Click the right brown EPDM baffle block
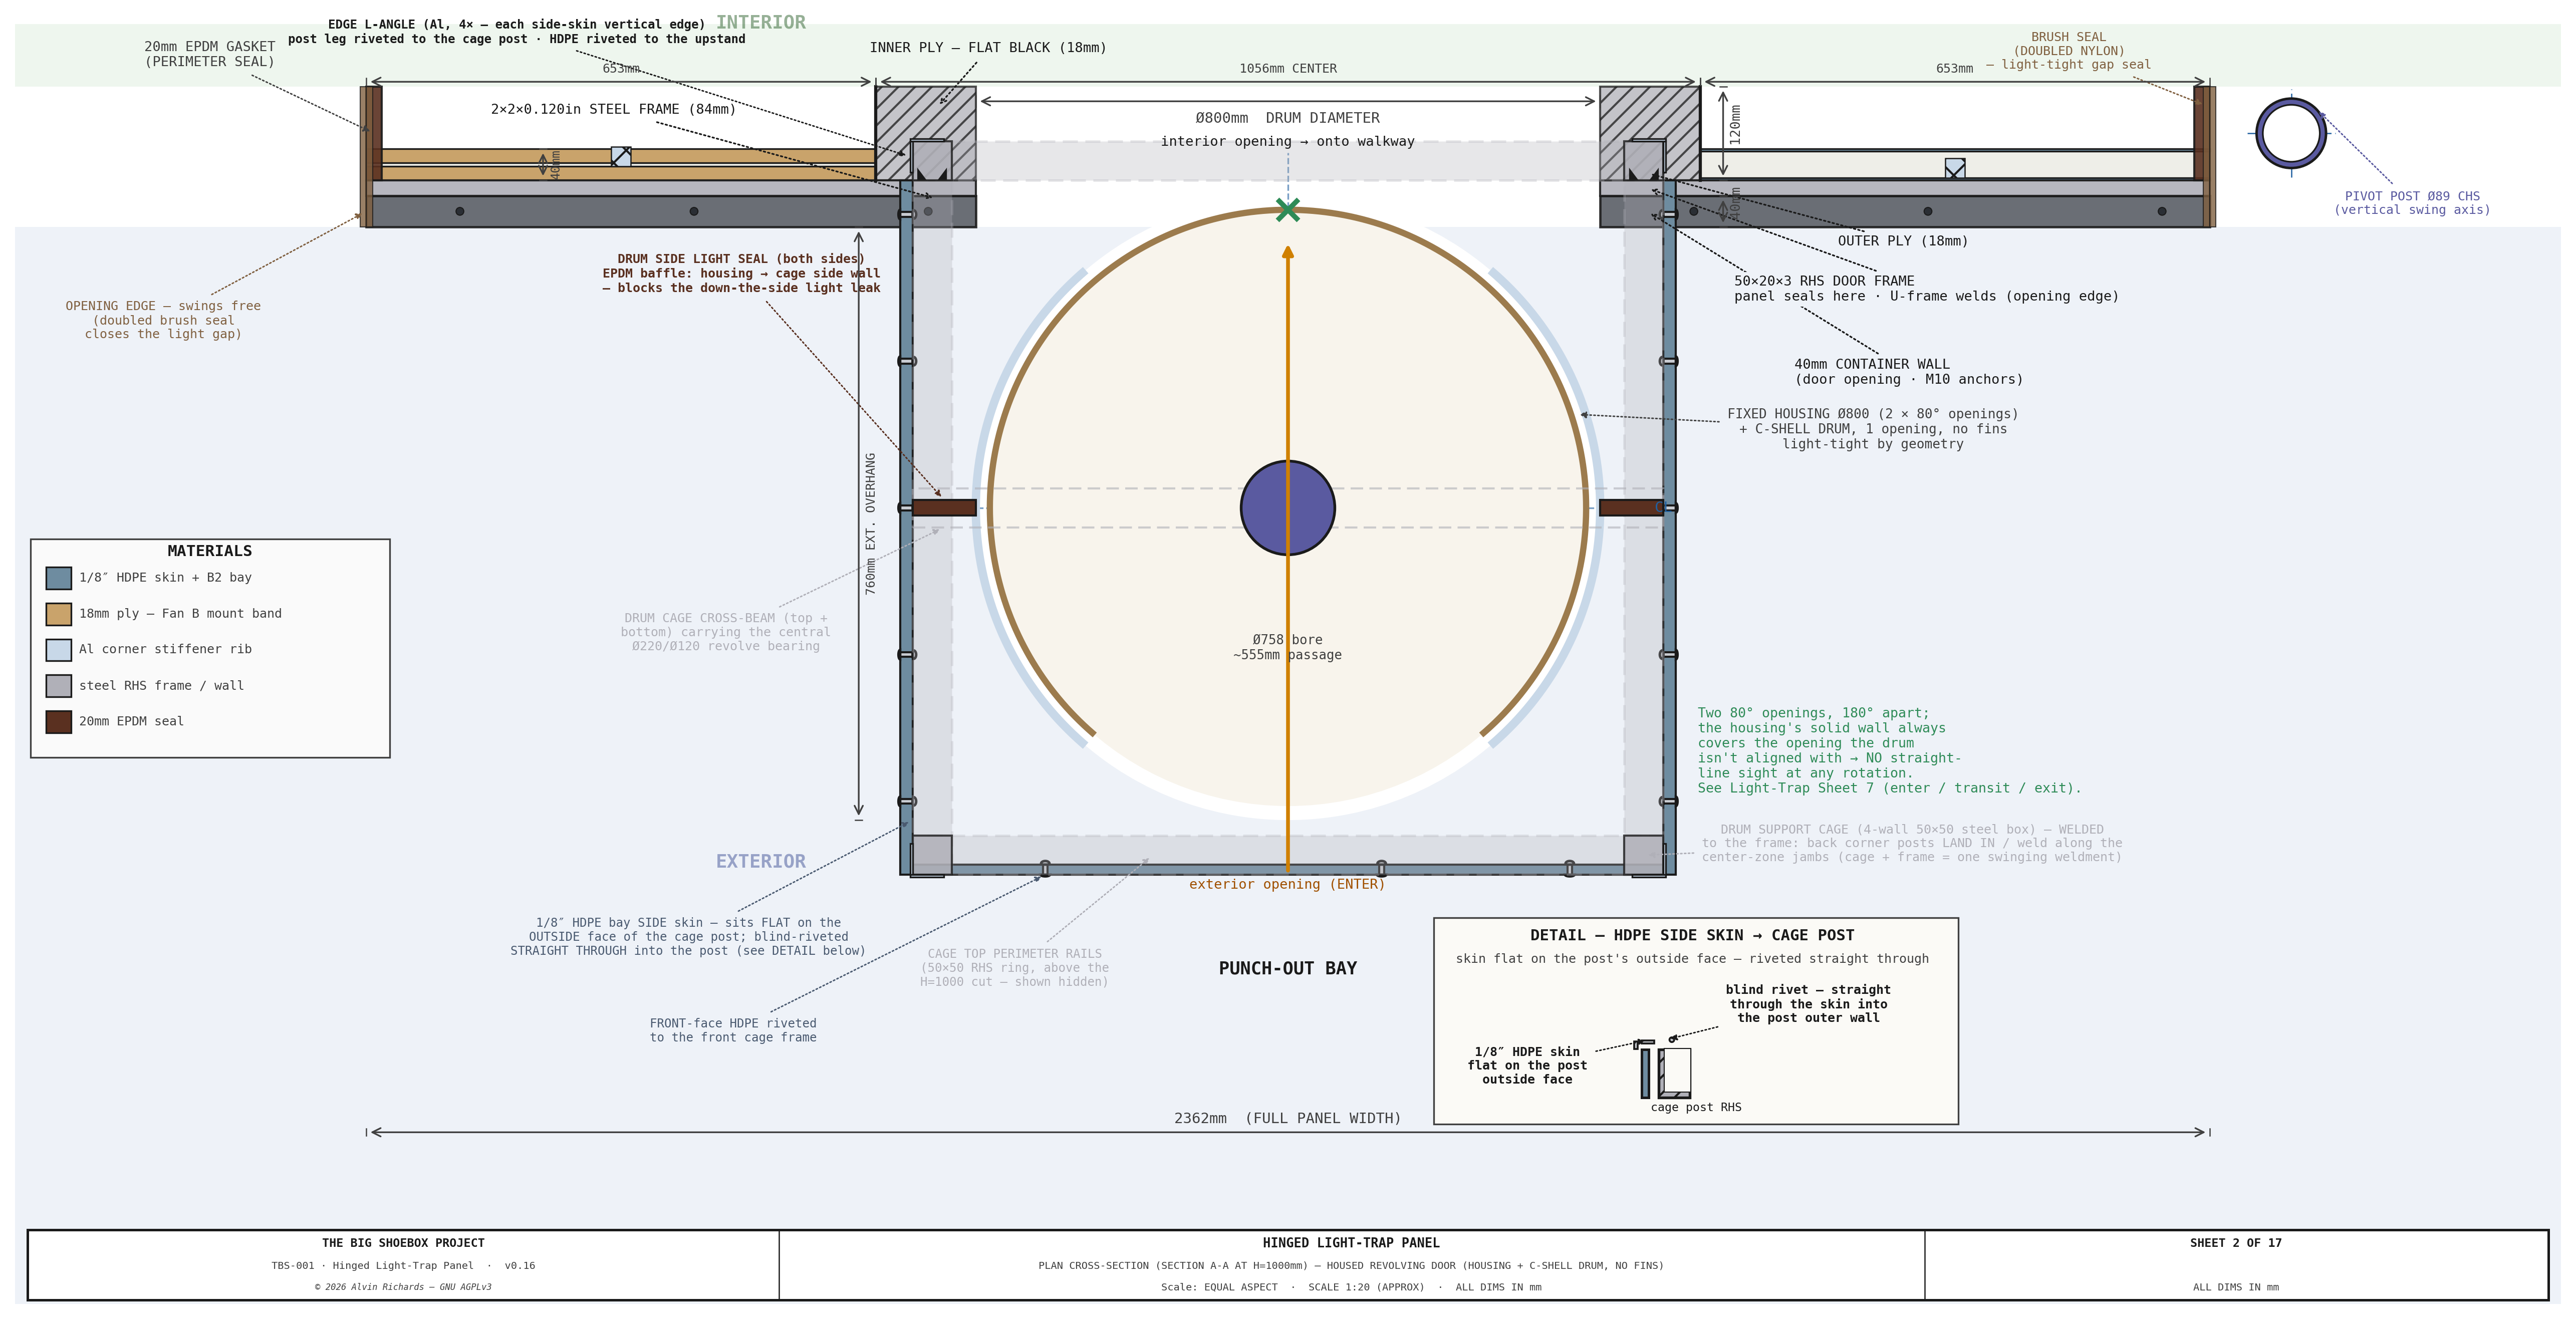The width and height of the screenshot is (2576, 1319). [1631, 508]
